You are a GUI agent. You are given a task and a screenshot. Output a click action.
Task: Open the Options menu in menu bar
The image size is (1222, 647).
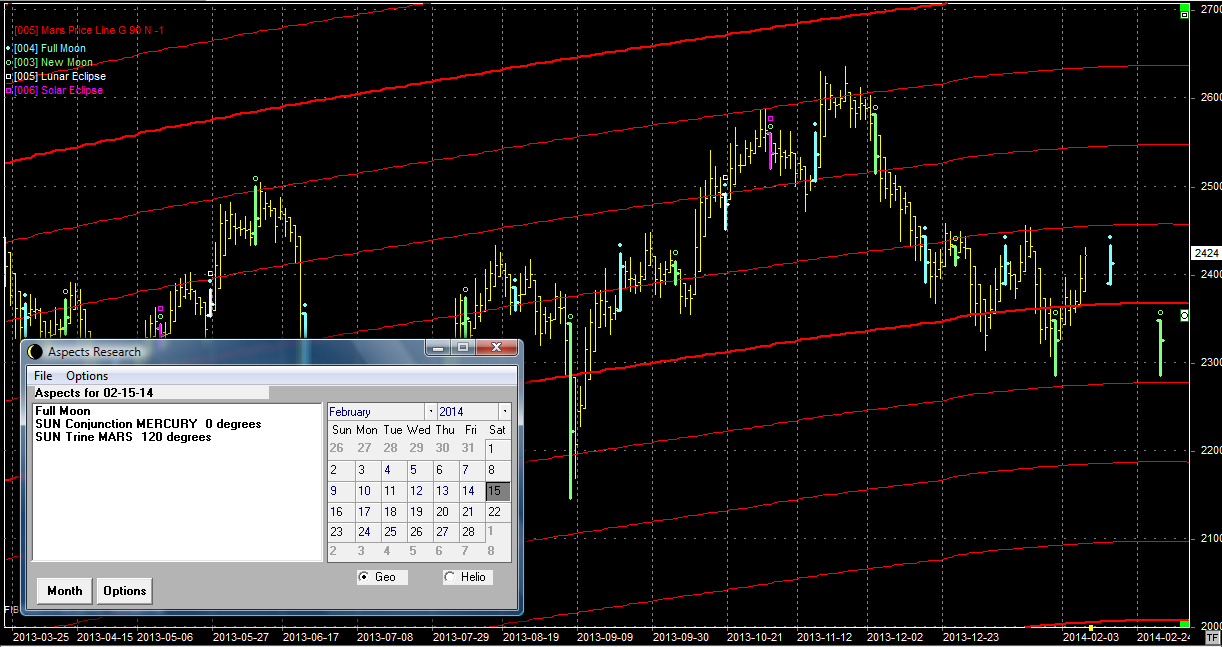[87, 376]
